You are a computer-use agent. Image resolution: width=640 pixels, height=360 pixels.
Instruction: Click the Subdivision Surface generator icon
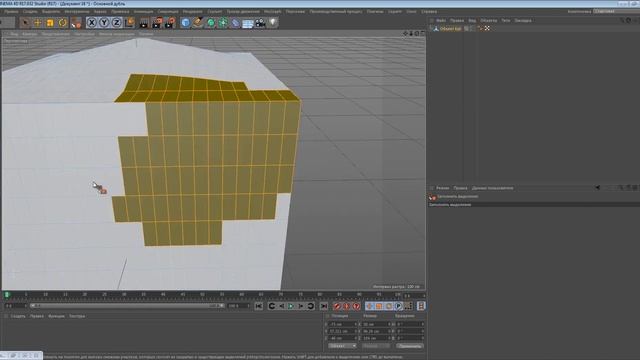pyautogui.click(x=211, y=23)
